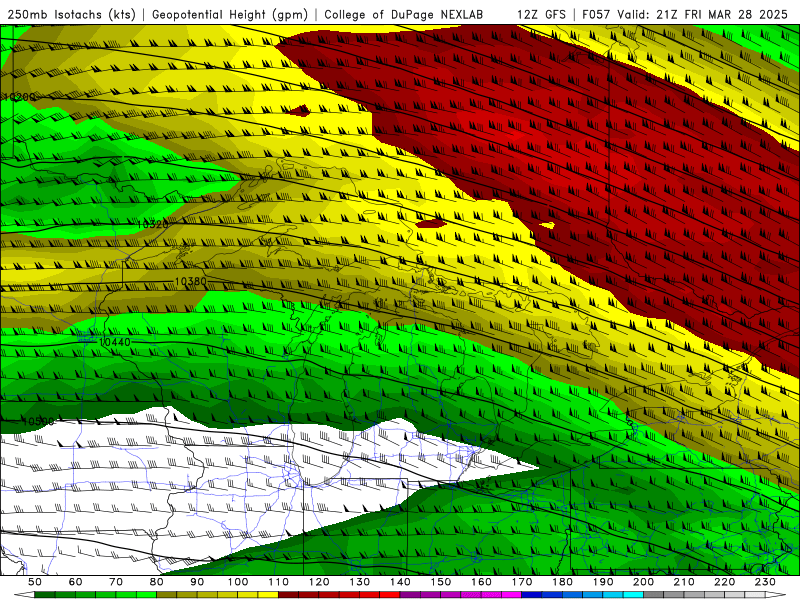Click the 10320 height contour label
Viewport: 800px width, 600px height.
coord(153,224)
